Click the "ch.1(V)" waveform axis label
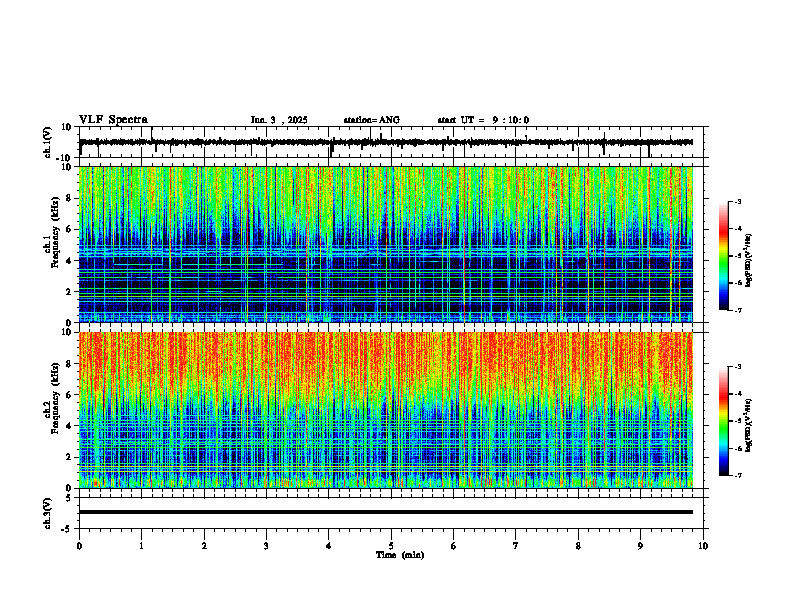Screen dimensions: 792x612 point(48,142)
